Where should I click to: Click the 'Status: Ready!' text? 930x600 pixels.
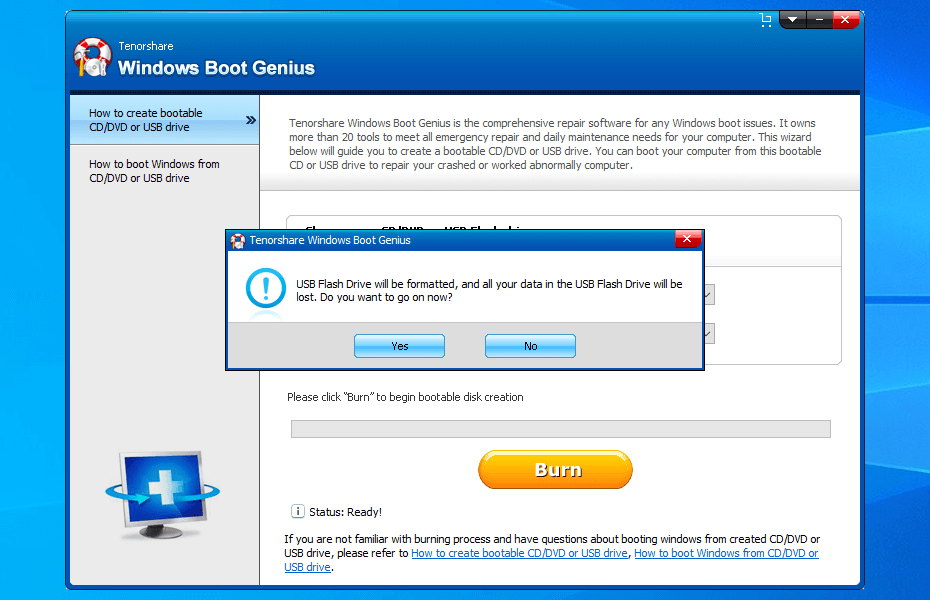coord(345,512)
